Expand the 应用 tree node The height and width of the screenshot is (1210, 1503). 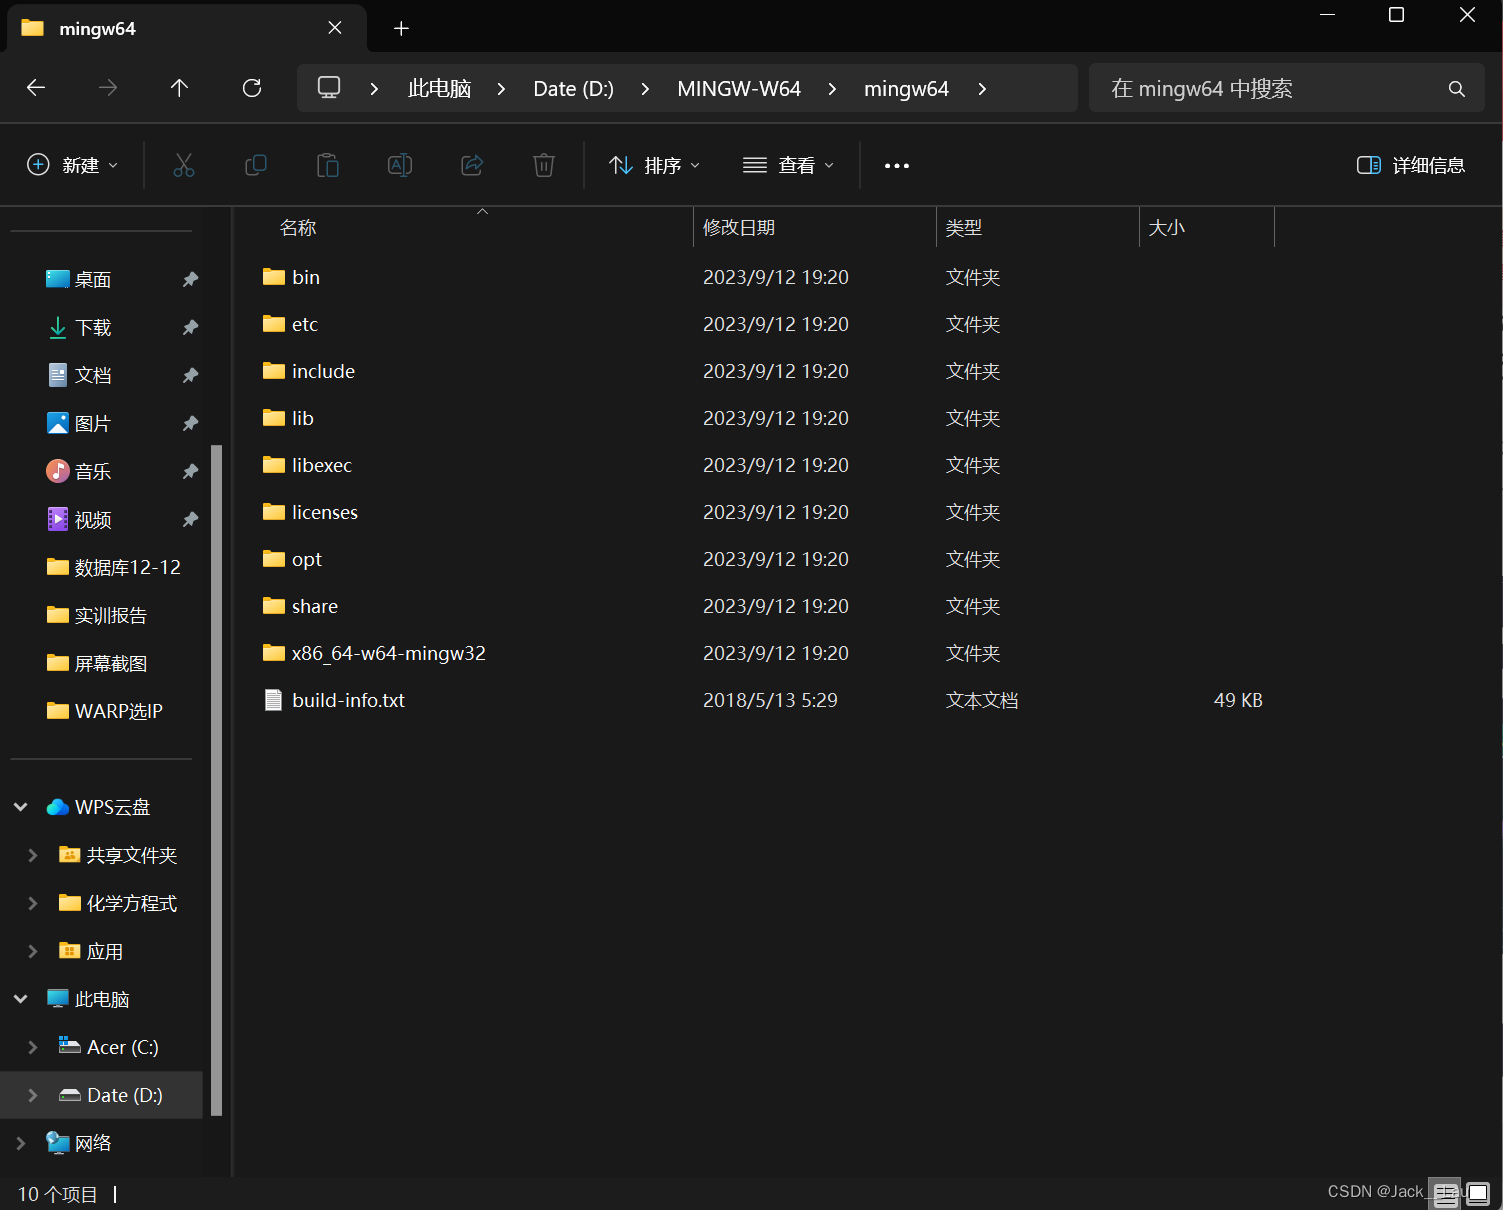[x=33, y=951]
